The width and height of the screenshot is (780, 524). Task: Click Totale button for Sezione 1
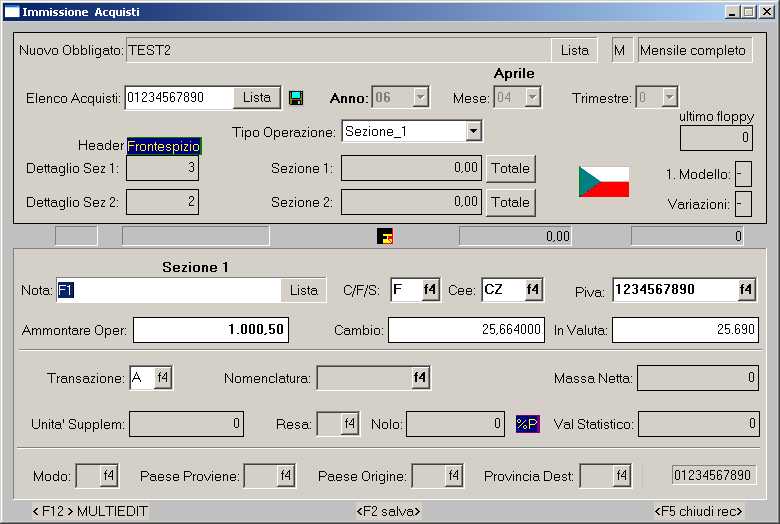click(511, 168)
